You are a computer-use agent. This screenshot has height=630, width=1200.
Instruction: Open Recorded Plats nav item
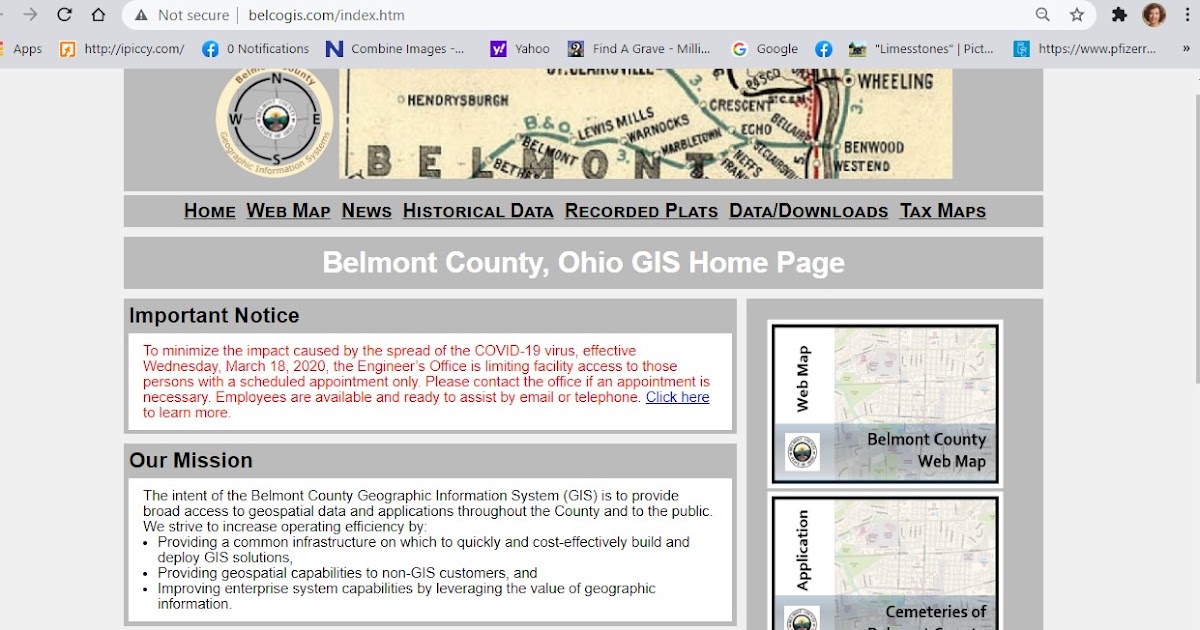click(x=641, y=211)
